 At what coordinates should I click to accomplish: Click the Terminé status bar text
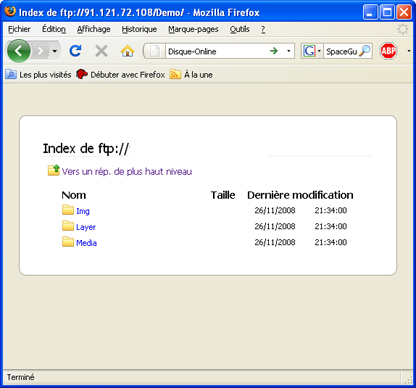point(21,377)
